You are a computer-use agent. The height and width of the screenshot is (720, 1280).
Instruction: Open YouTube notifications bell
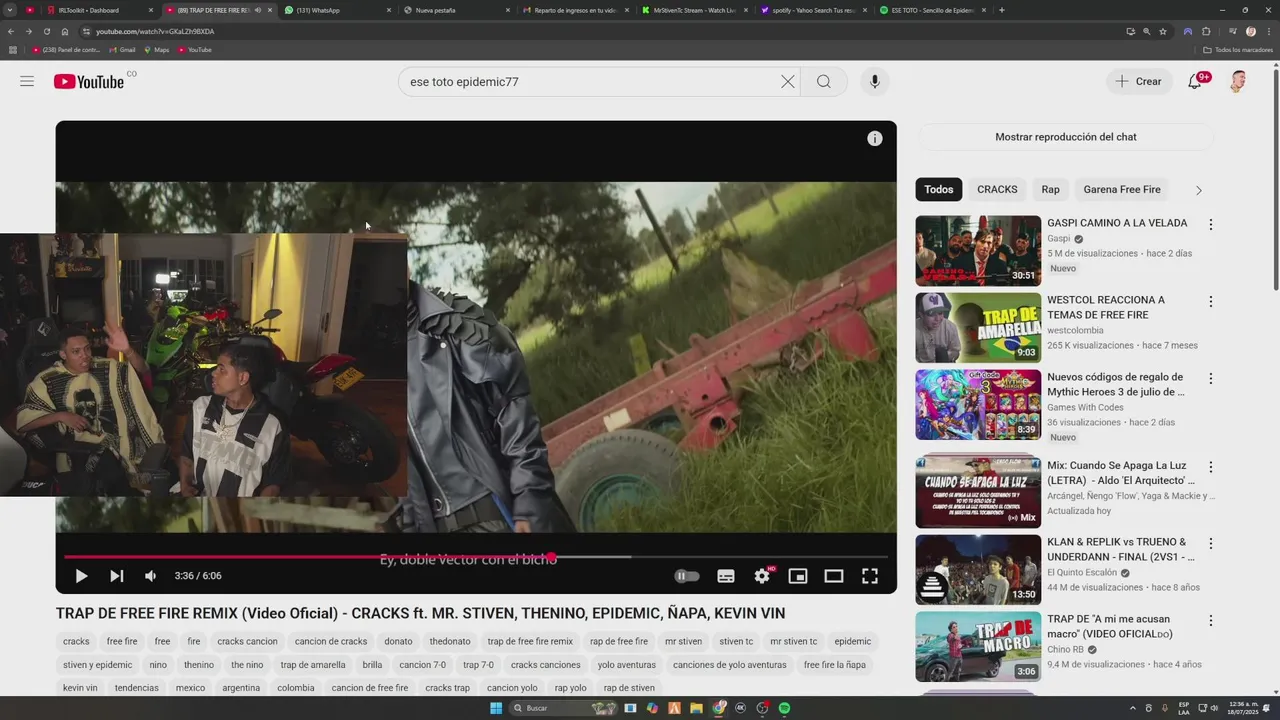pos(1195,82)
